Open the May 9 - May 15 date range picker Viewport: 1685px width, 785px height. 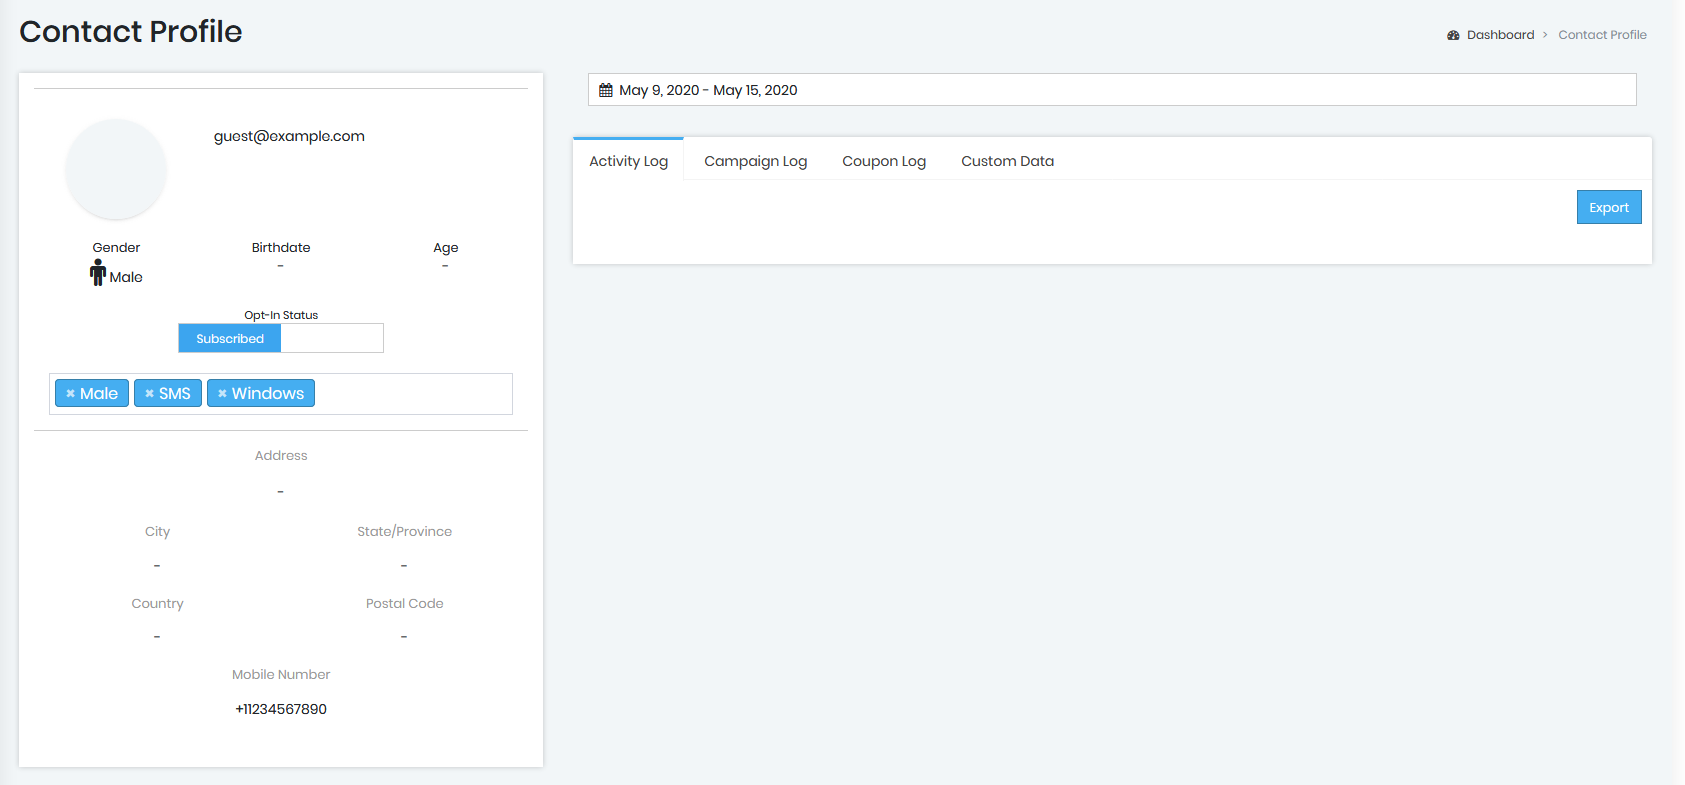click(x=1112, y=90)
